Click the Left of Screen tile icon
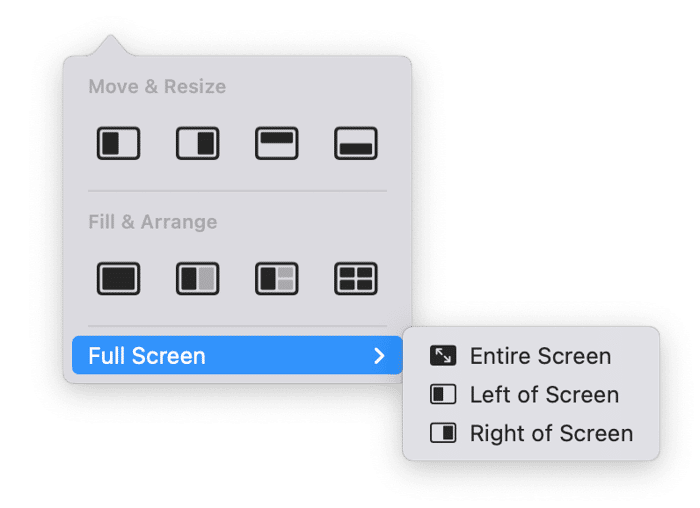This screenshot has width=700, height=508. tap(442, 395)
